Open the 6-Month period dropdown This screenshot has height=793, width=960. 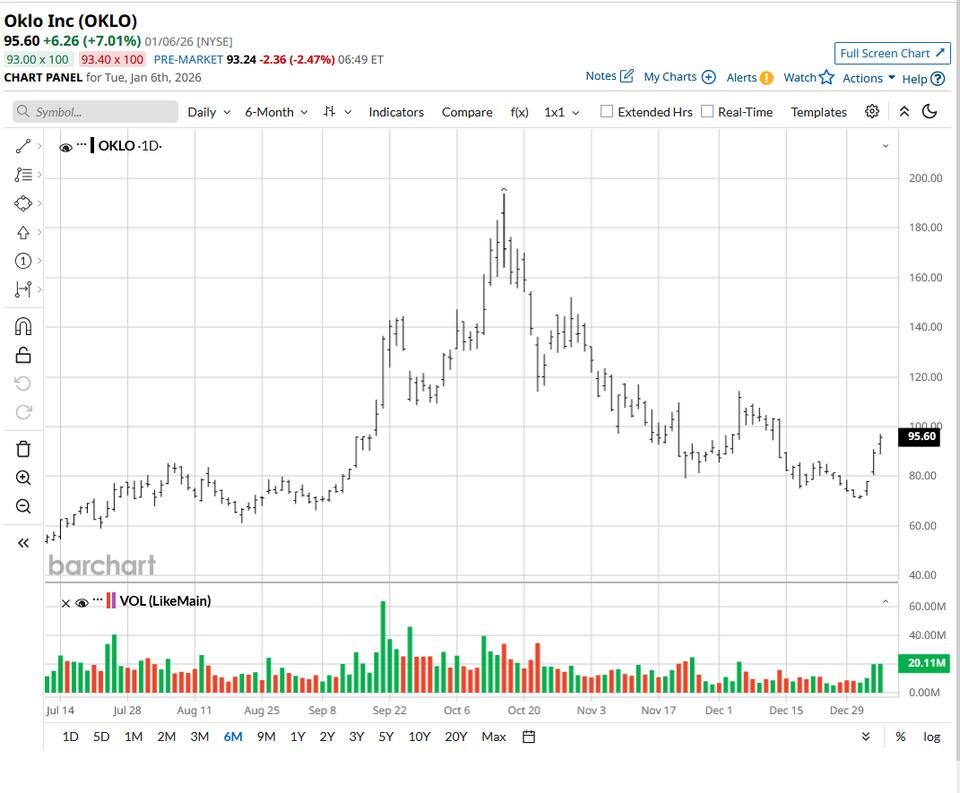click(x=276, y=112)
